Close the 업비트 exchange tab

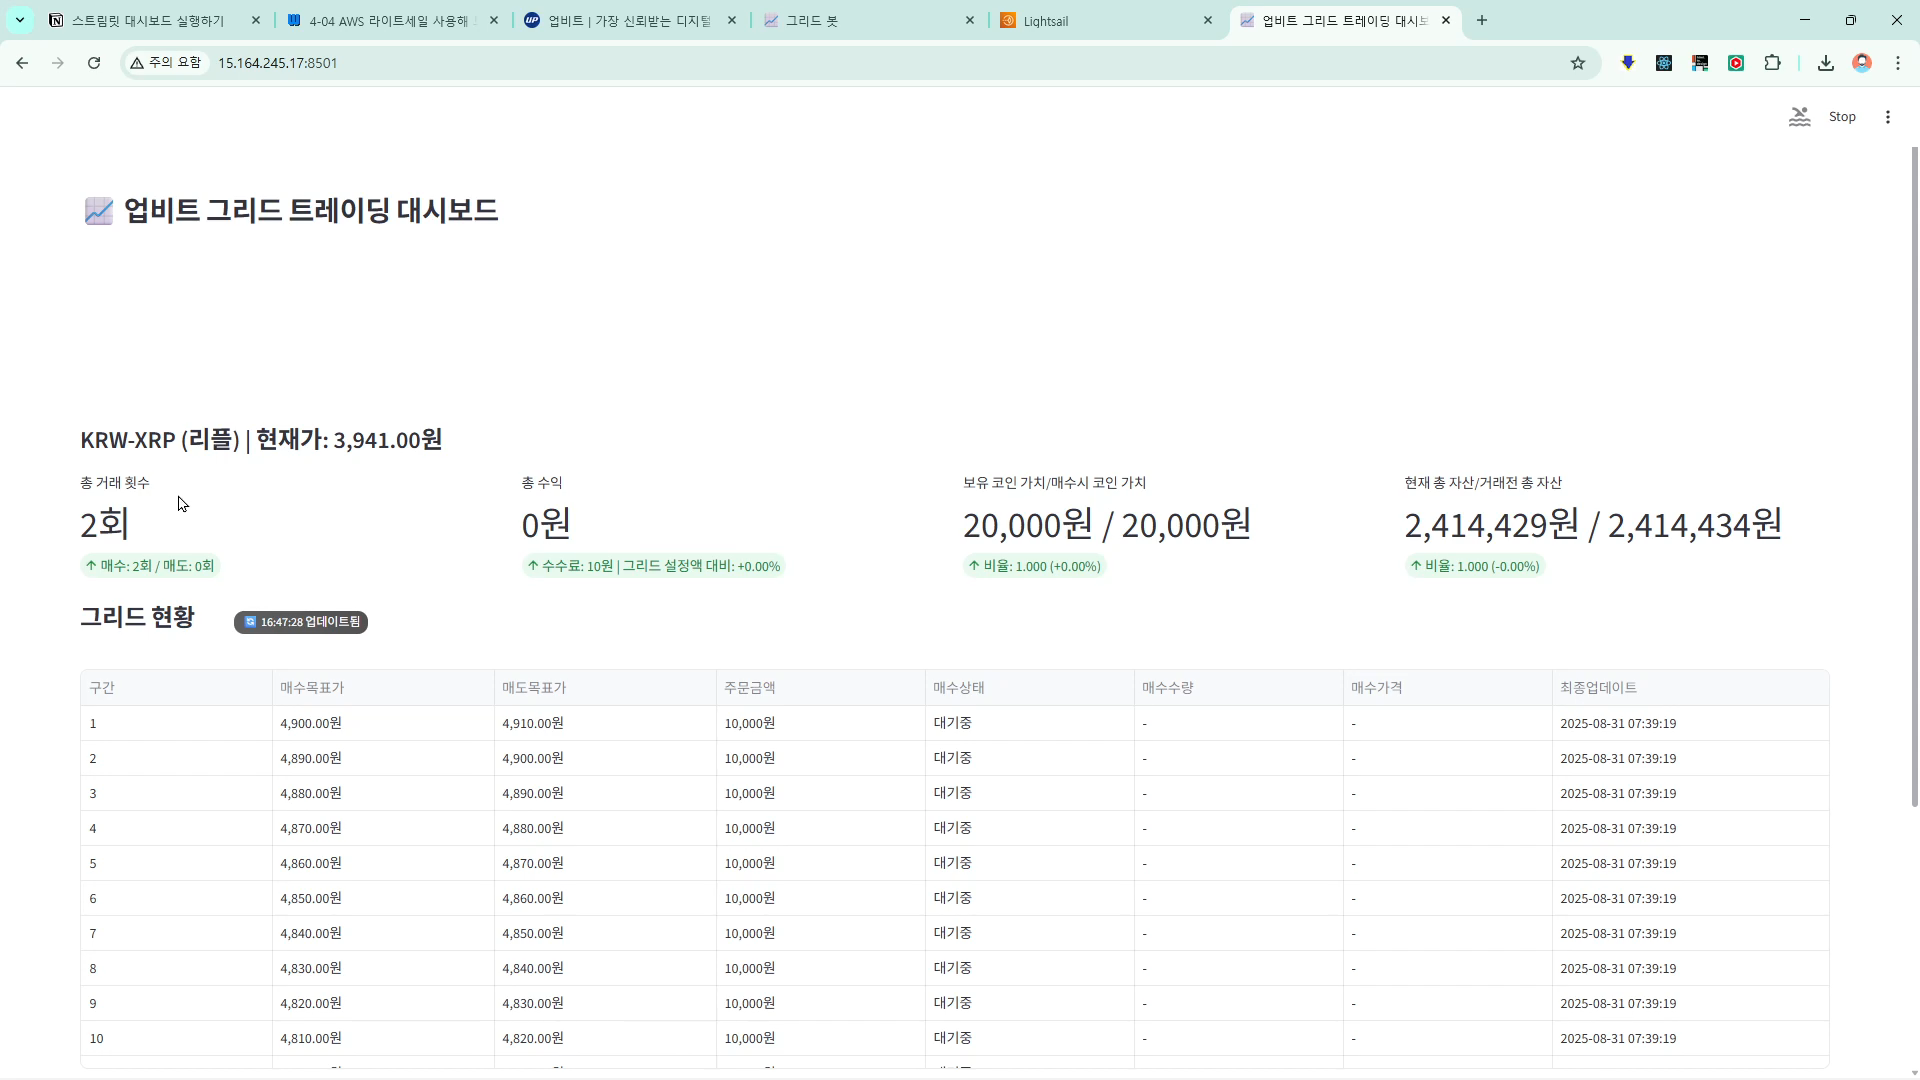point(732,20)
